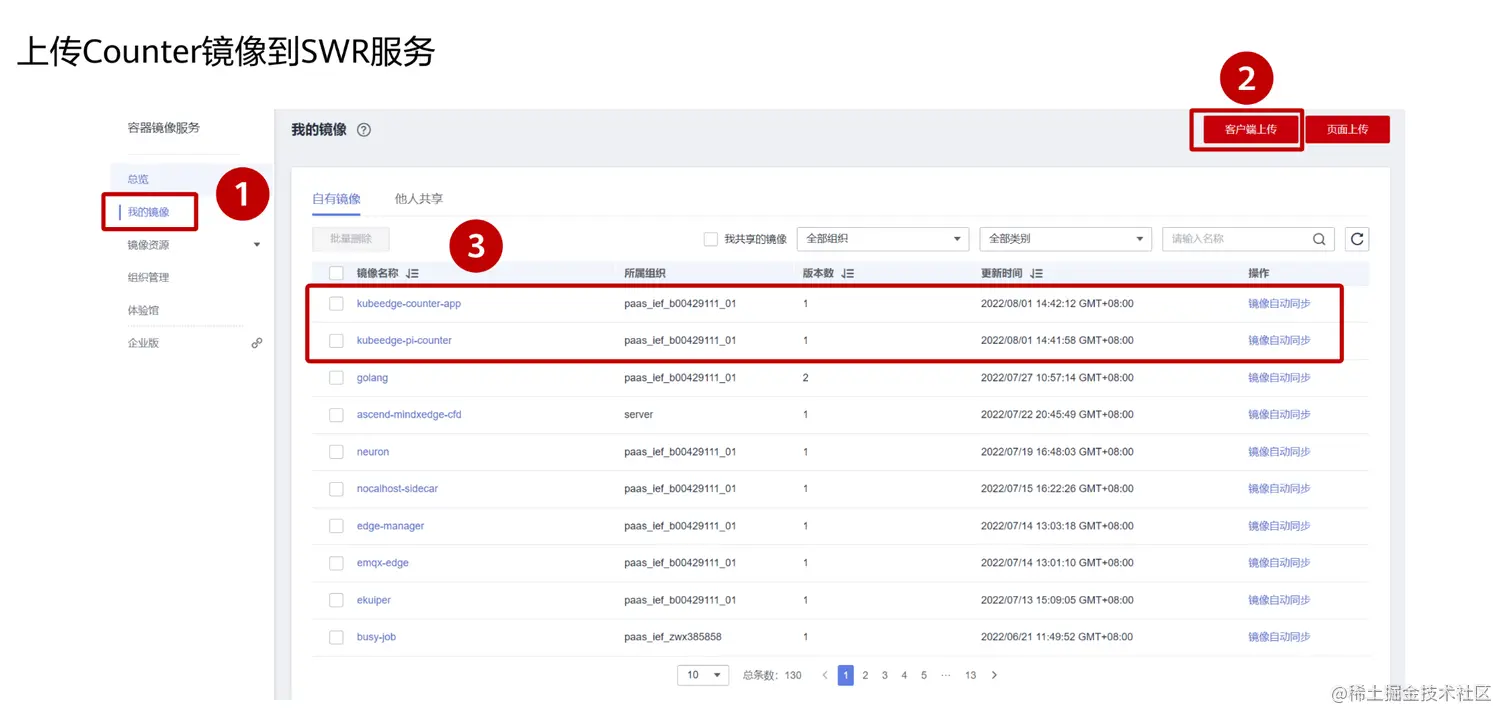Select the kubeedge-pi-counter row checkbox
Image resolution: width=1512 pixels, height=724 pixels.
[x=336, y=341]
